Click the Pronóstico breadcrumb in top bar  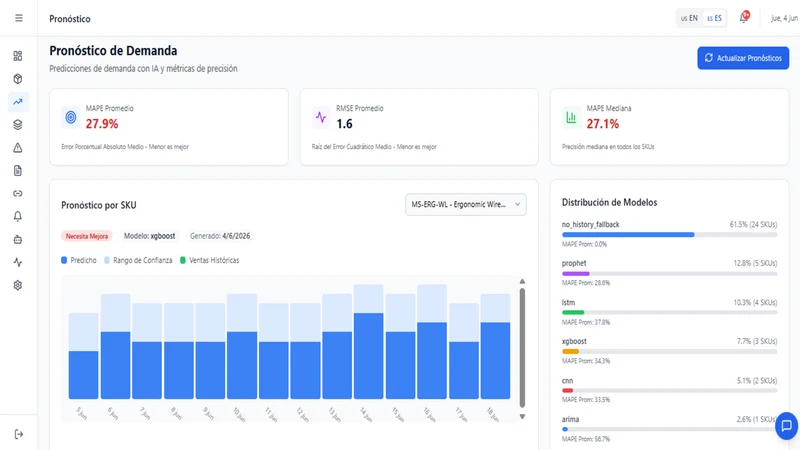tap(70, 19)
